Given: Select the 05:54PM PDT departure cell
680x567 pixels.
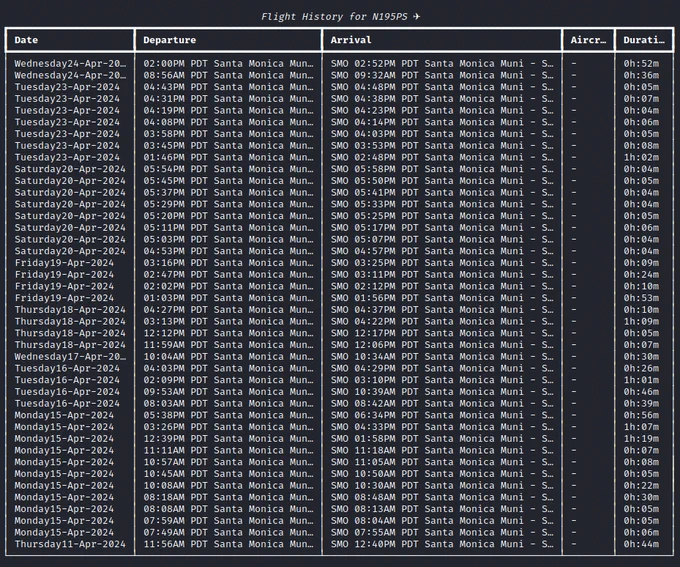Looking at the screenshot, I should coord(228,169).
